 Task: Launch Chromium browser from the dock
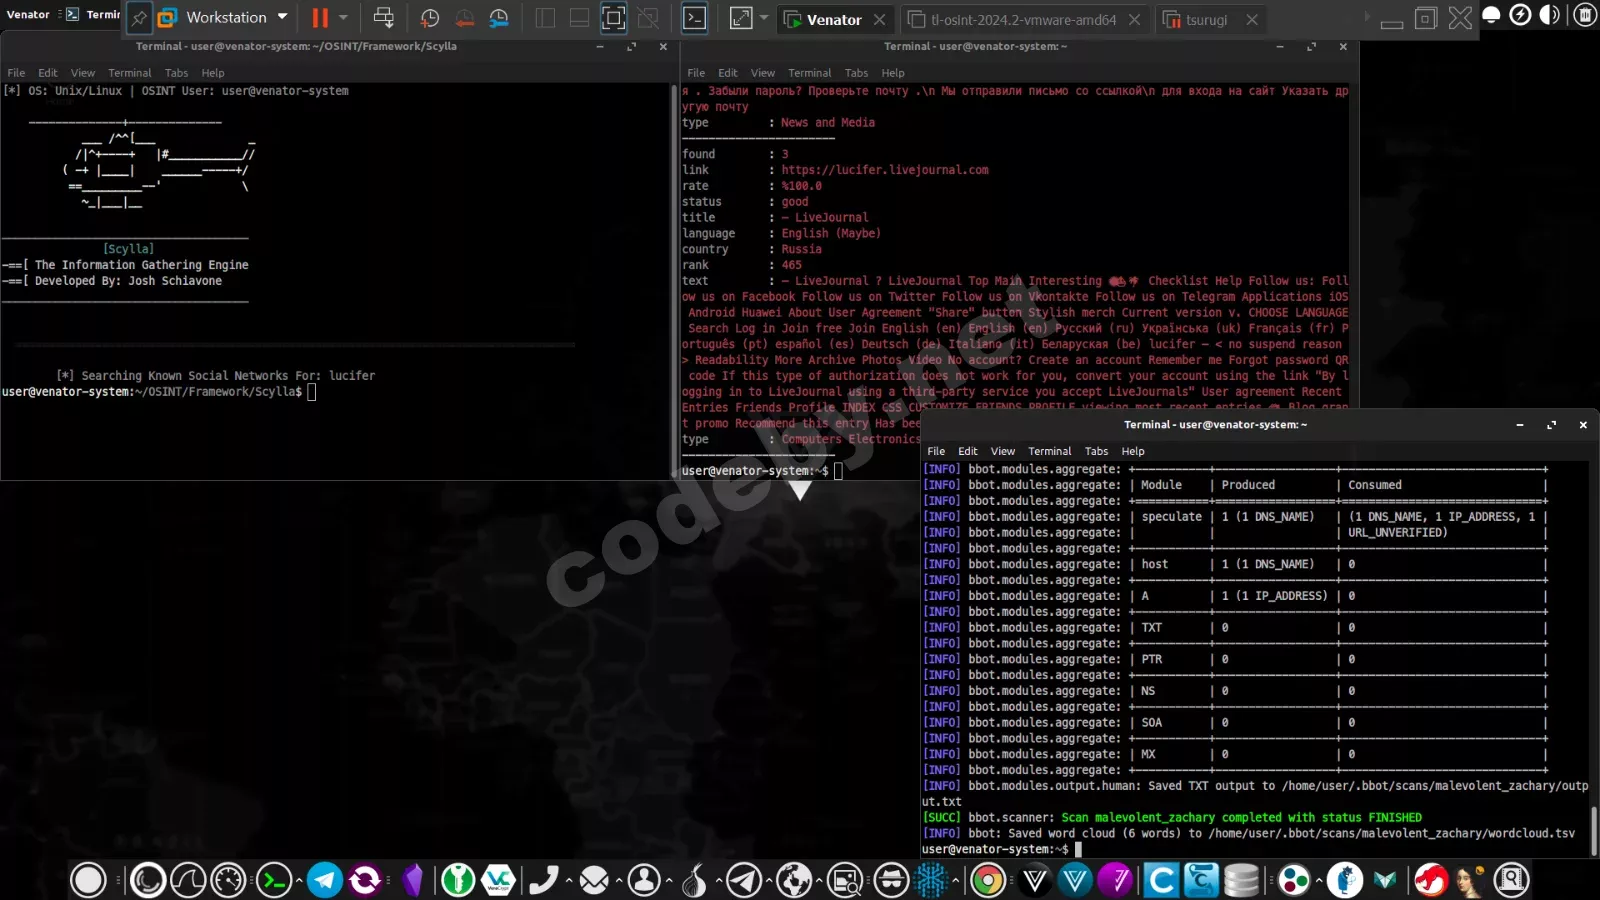coord(986,880)
